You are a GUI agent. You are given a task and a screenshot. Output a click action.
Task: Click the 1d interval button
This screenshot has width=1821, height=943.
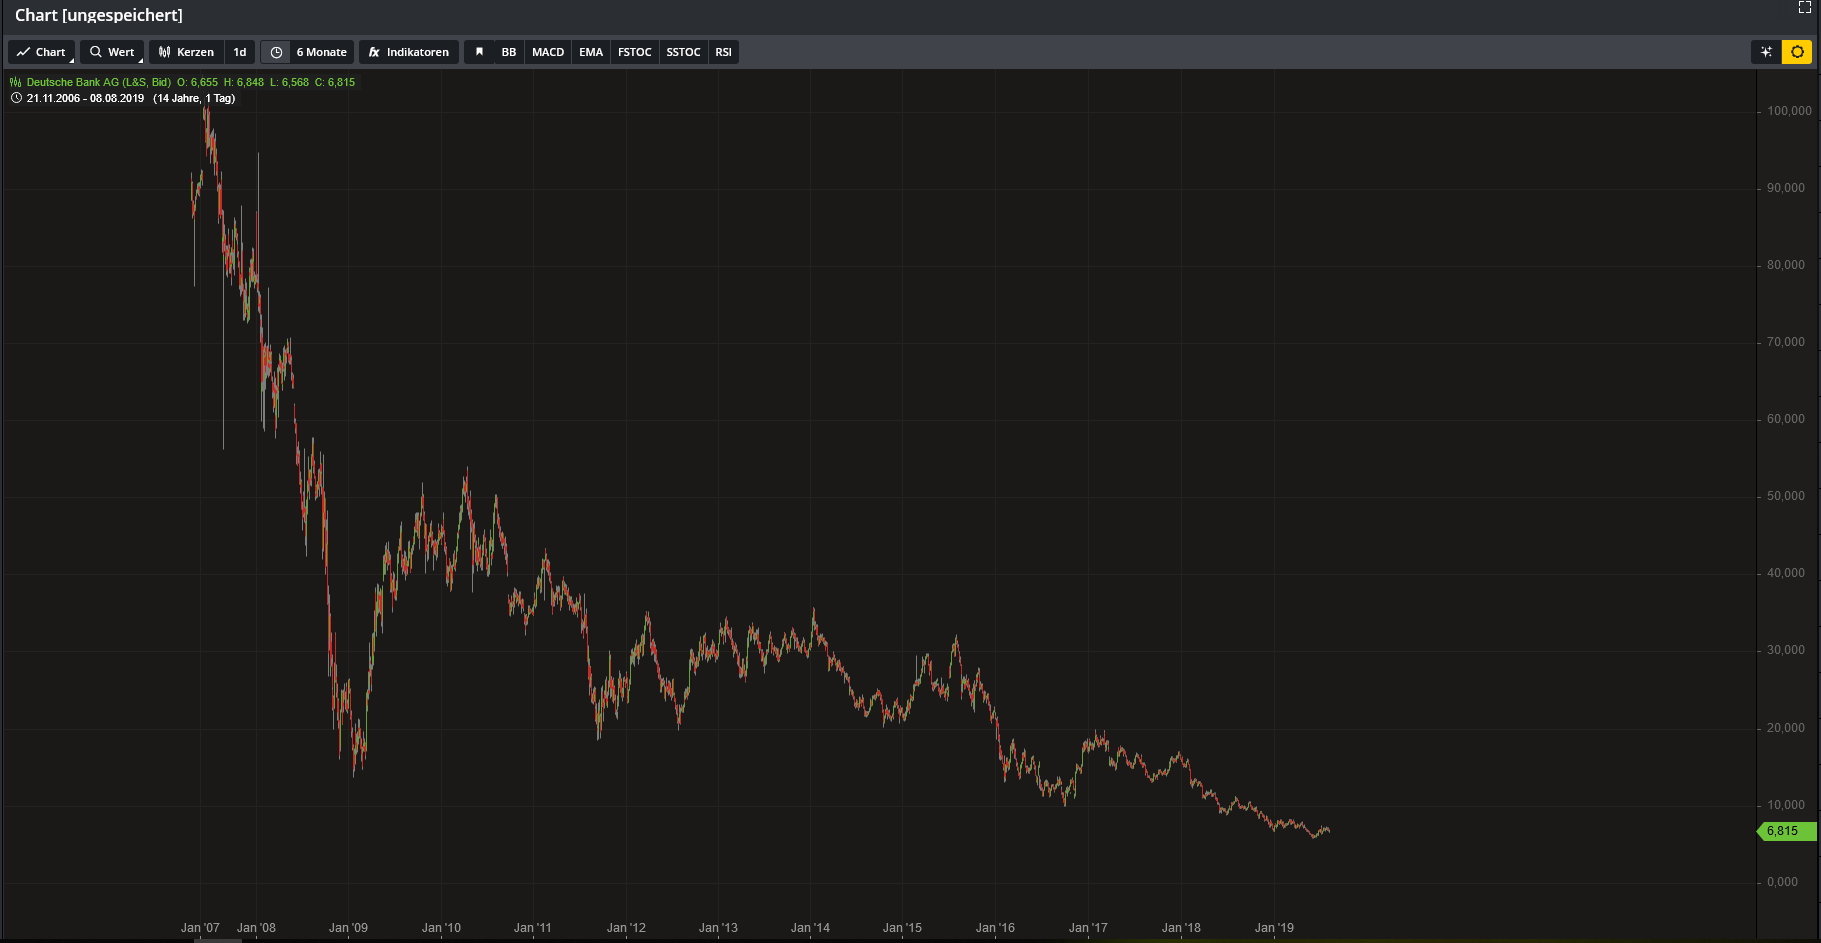239,52
